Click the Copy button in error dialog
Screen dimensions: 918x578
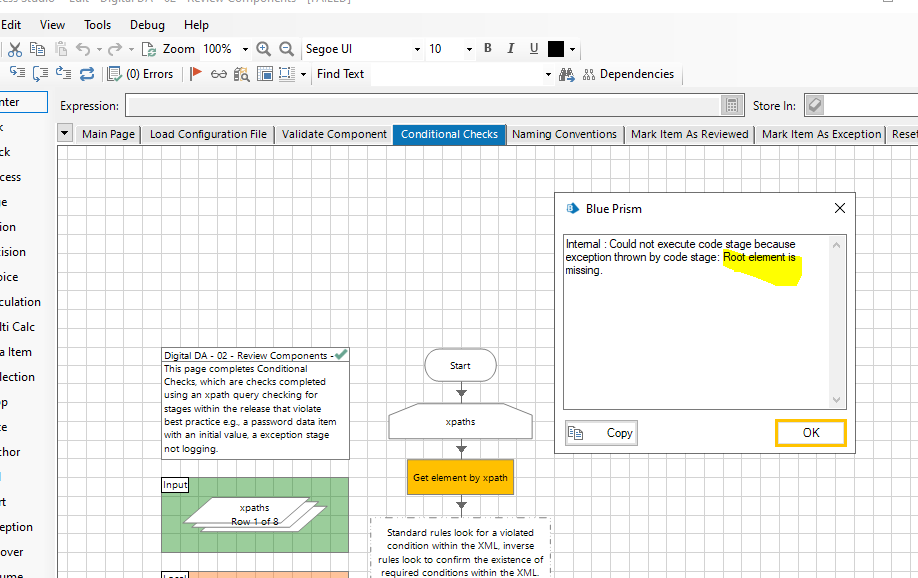click(x=601, y=433)
